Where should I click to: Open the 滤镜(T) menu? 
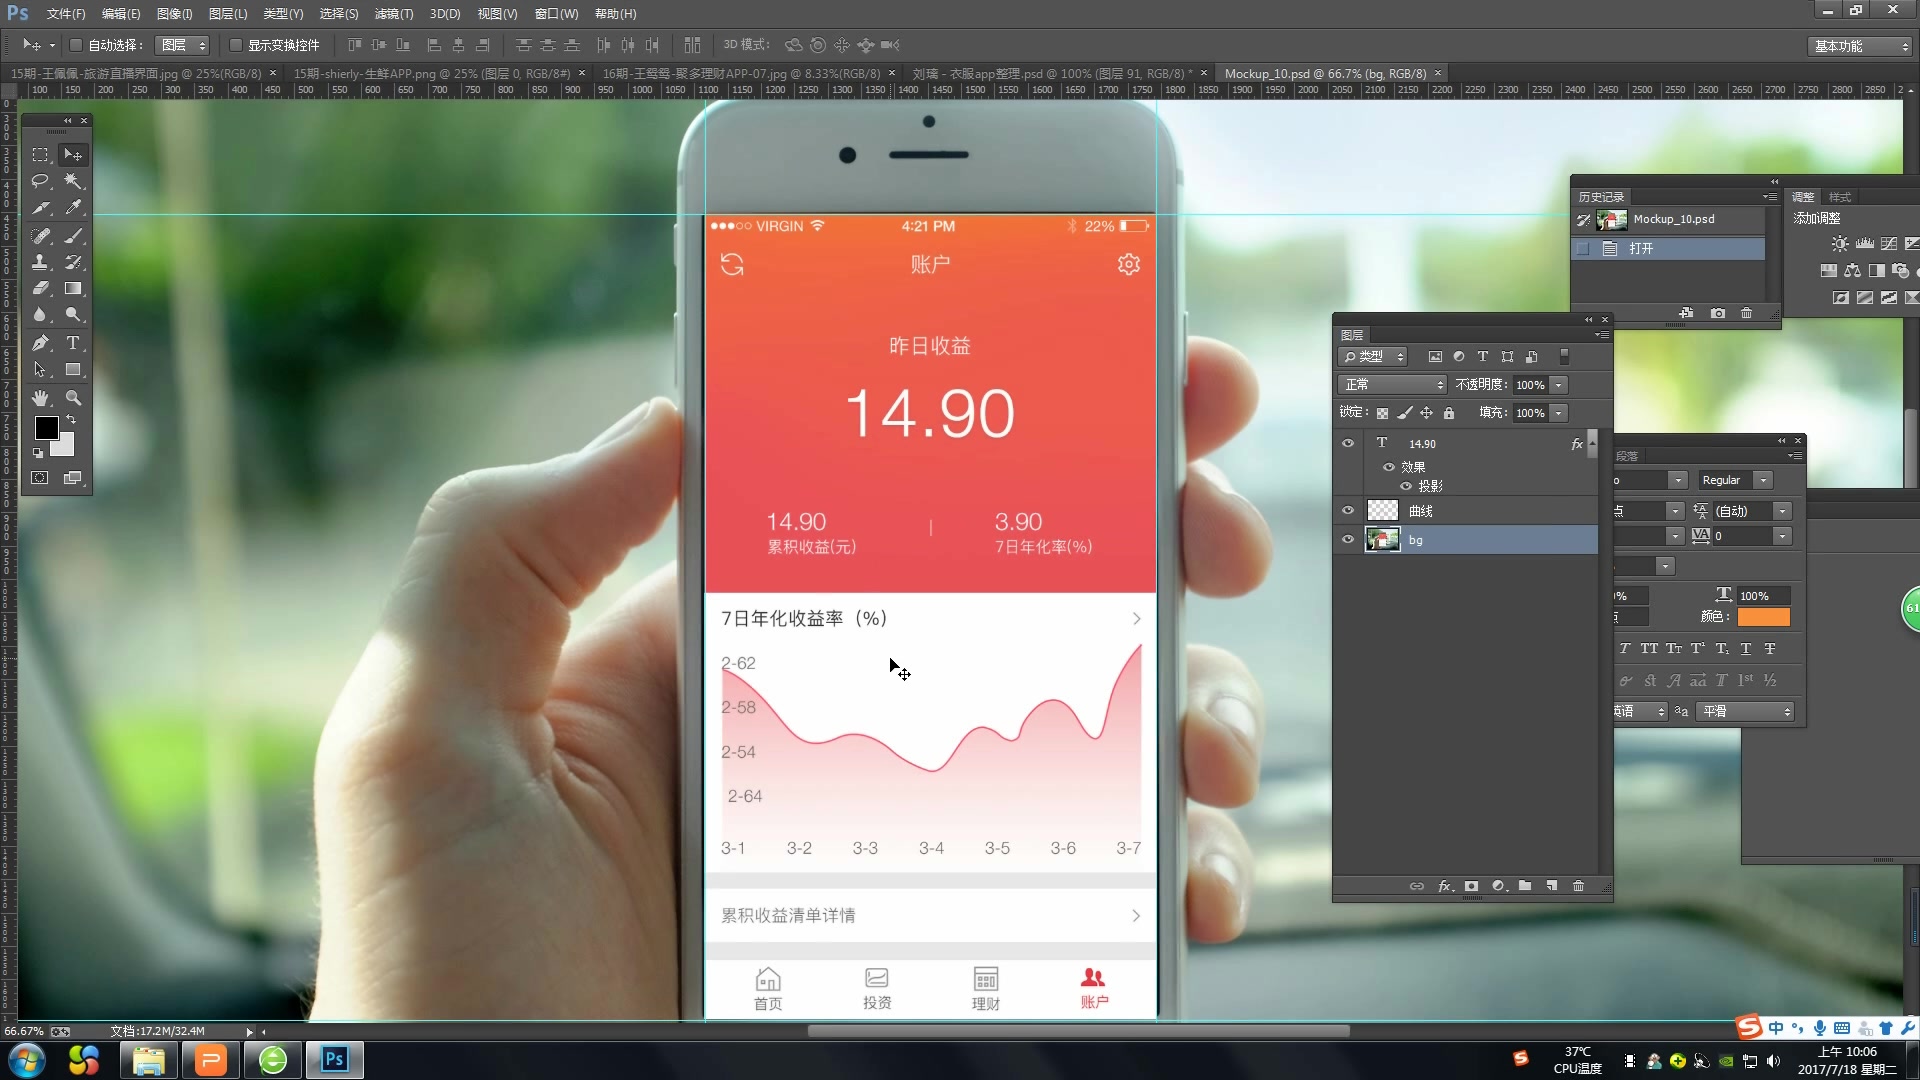(x=393, y=14)
